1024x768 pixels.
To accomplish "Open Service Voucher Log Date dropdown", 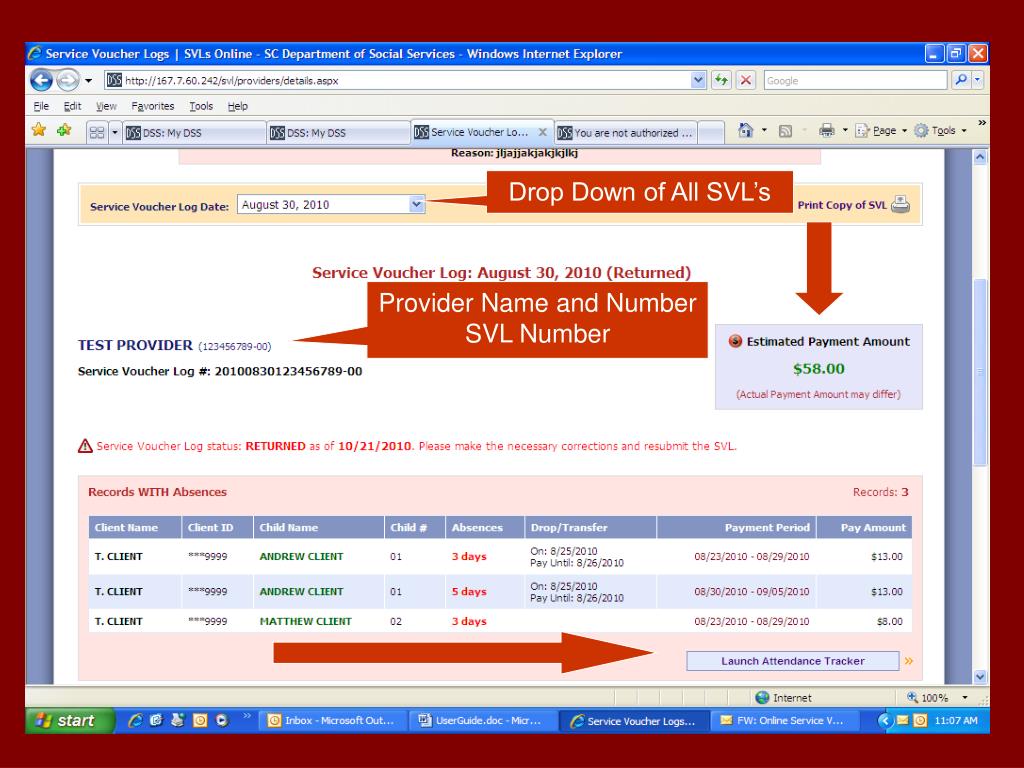I will pyautogui.click(x=417, y=204).
